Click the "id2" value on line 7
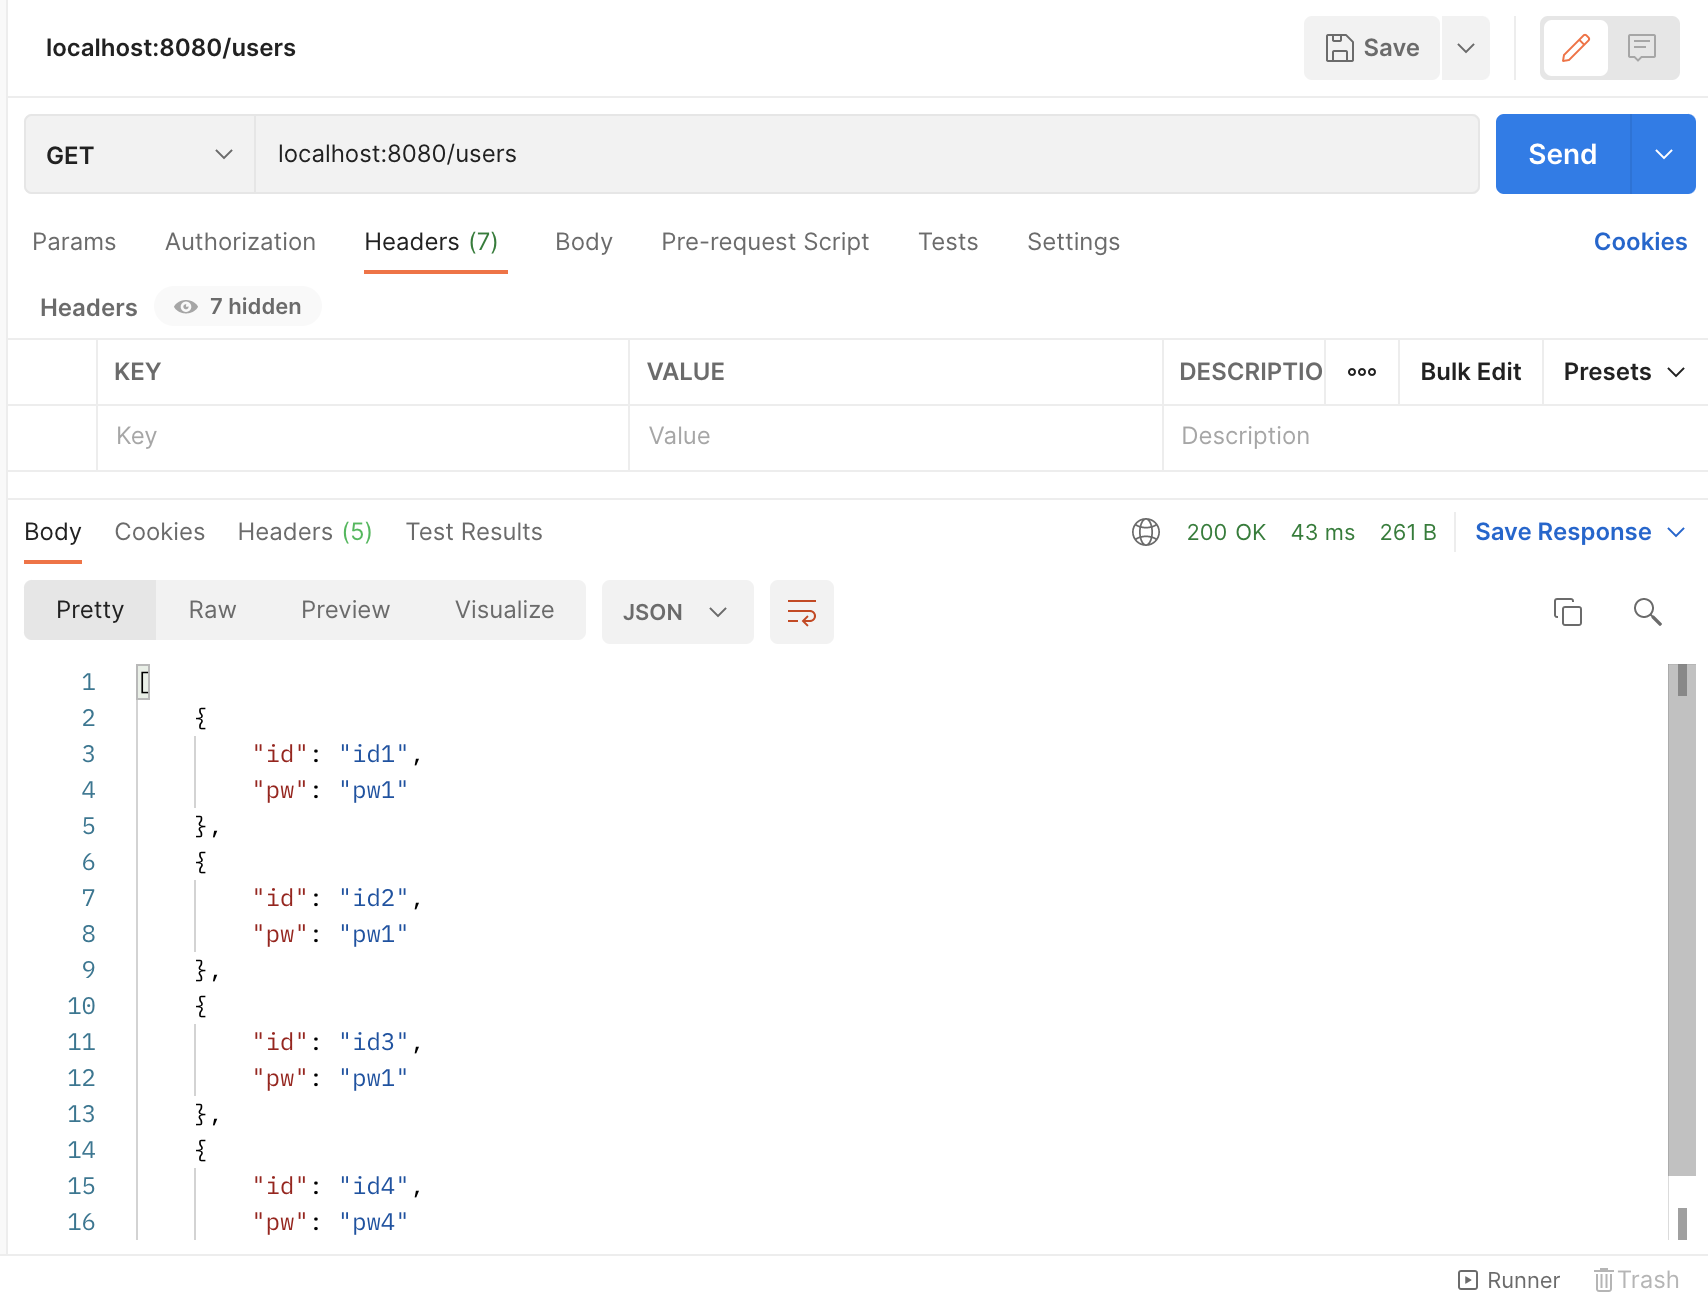 (373, 898)
